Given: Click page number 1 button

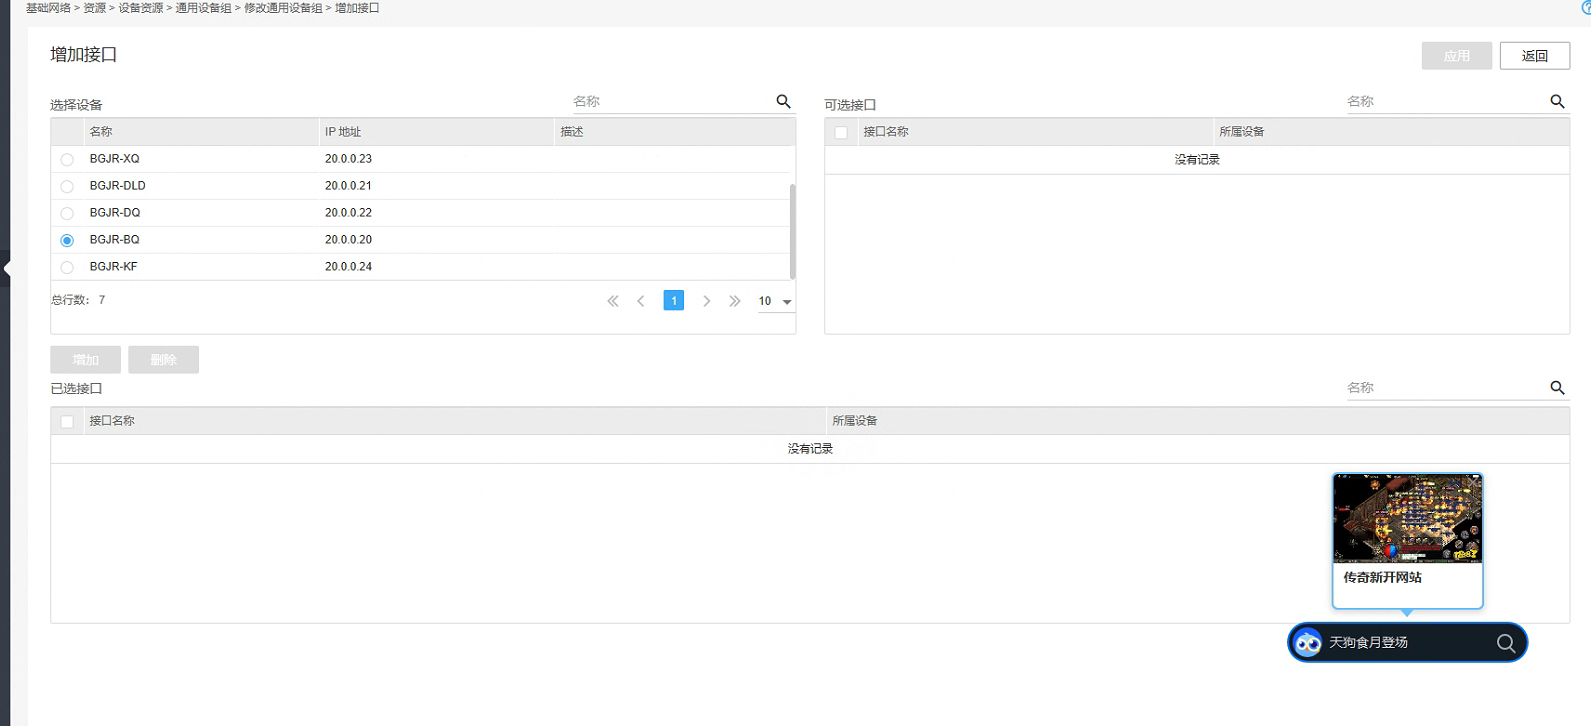Looking at the screenshot, I should (x=674, y=301).
